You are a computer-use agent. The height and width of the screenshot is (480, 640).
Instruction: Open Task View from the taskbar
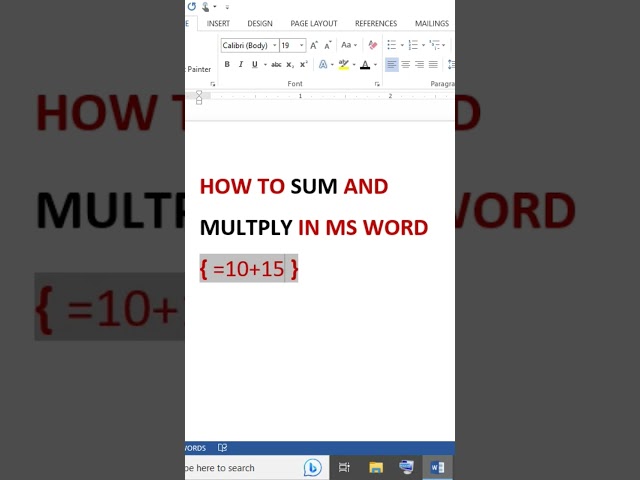tap(344, 467)
